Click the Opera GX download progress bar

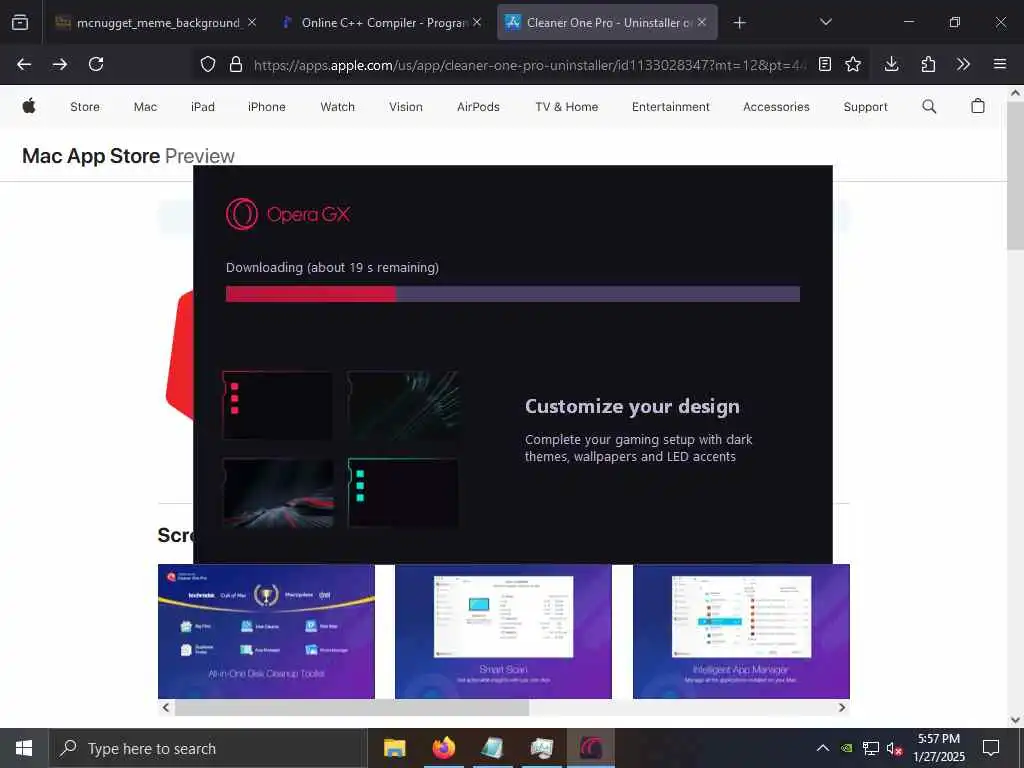tap(513, 294)
